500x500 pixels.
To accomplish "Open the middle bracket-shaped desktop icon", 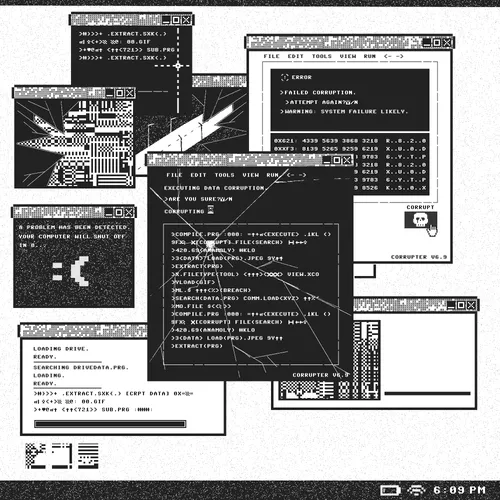I will click(62, 456).
